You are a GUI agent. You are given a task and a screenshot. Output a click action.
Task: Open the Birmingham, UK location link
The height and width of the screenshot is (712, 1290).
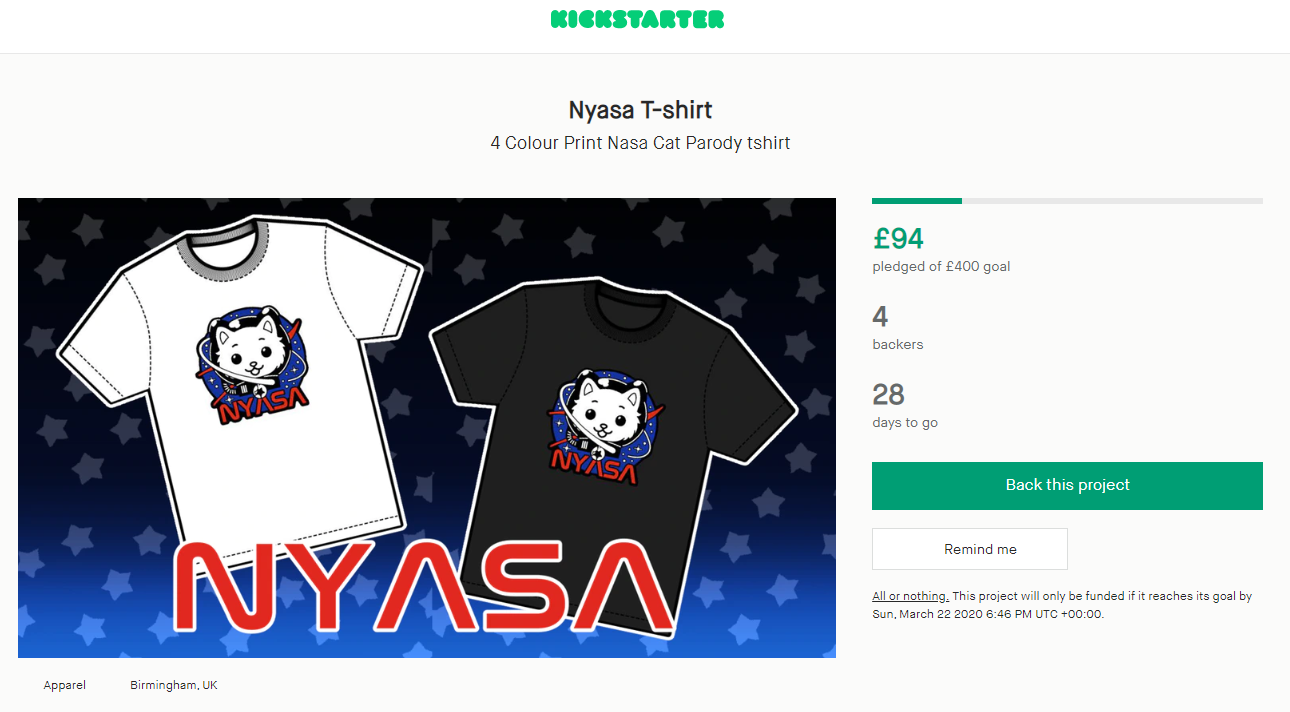tap(174, 685)
